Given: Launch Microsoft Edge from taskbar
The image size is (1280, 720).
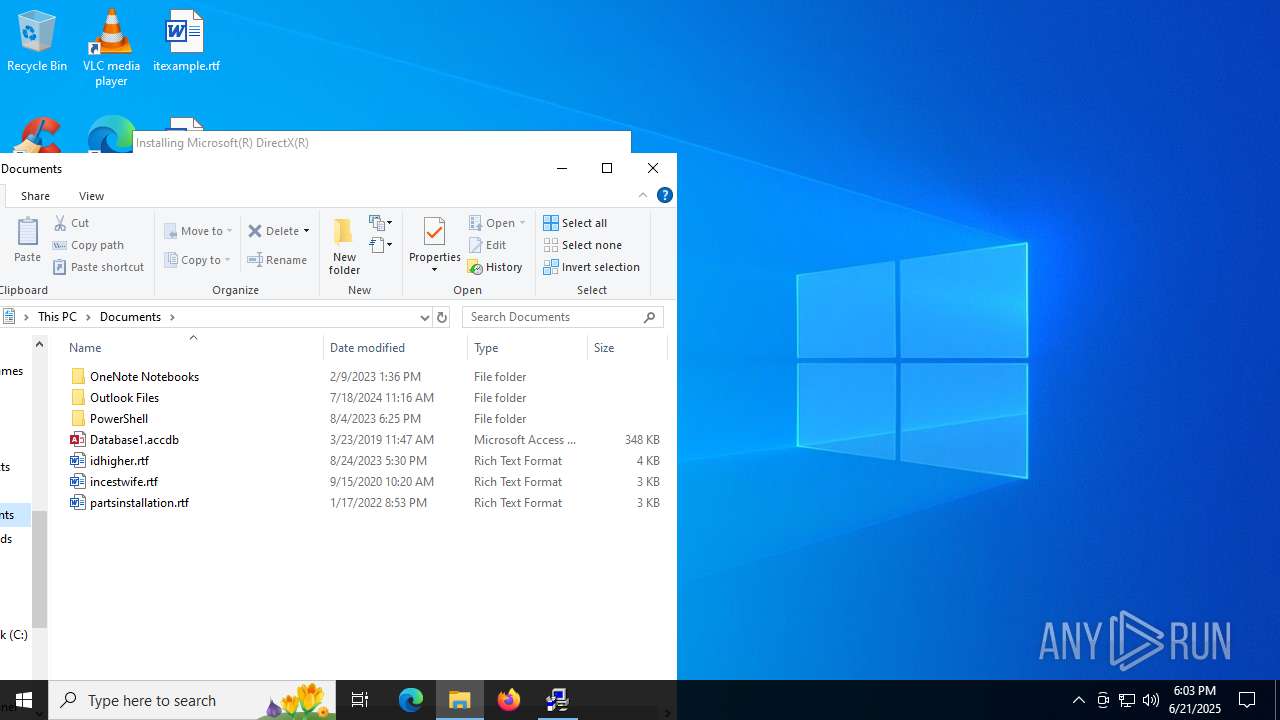Looking at the screenshot, I should click(411, 700).
